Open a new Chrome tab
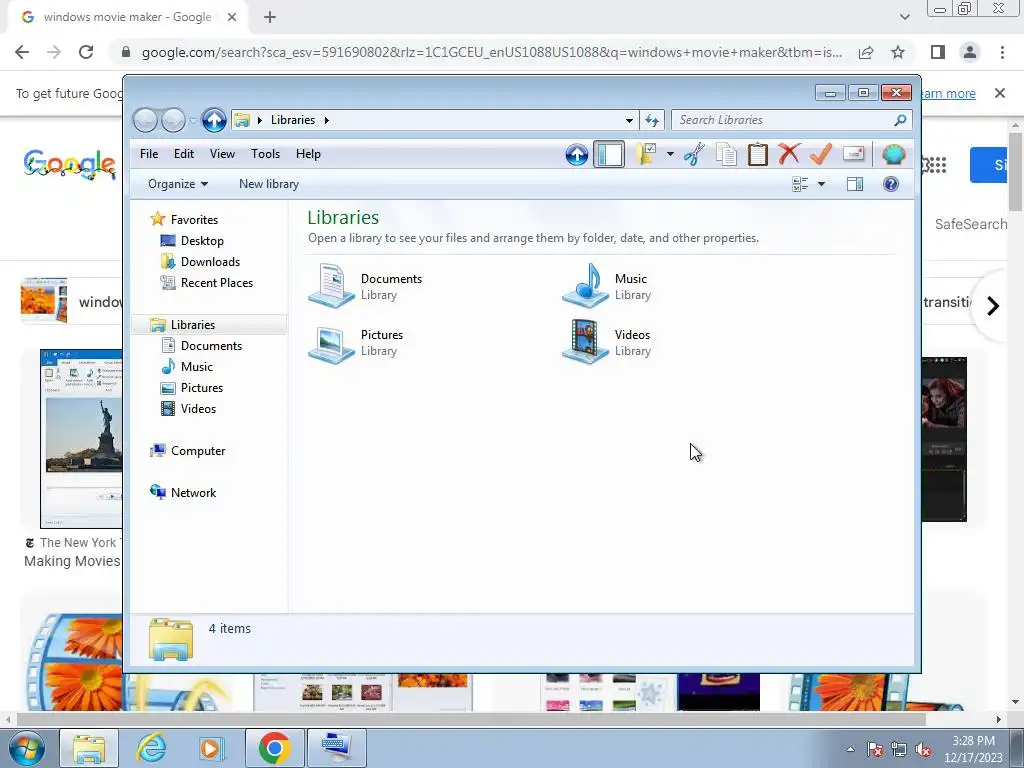This screenshot has height=768, width=1024. coord(270,17)
